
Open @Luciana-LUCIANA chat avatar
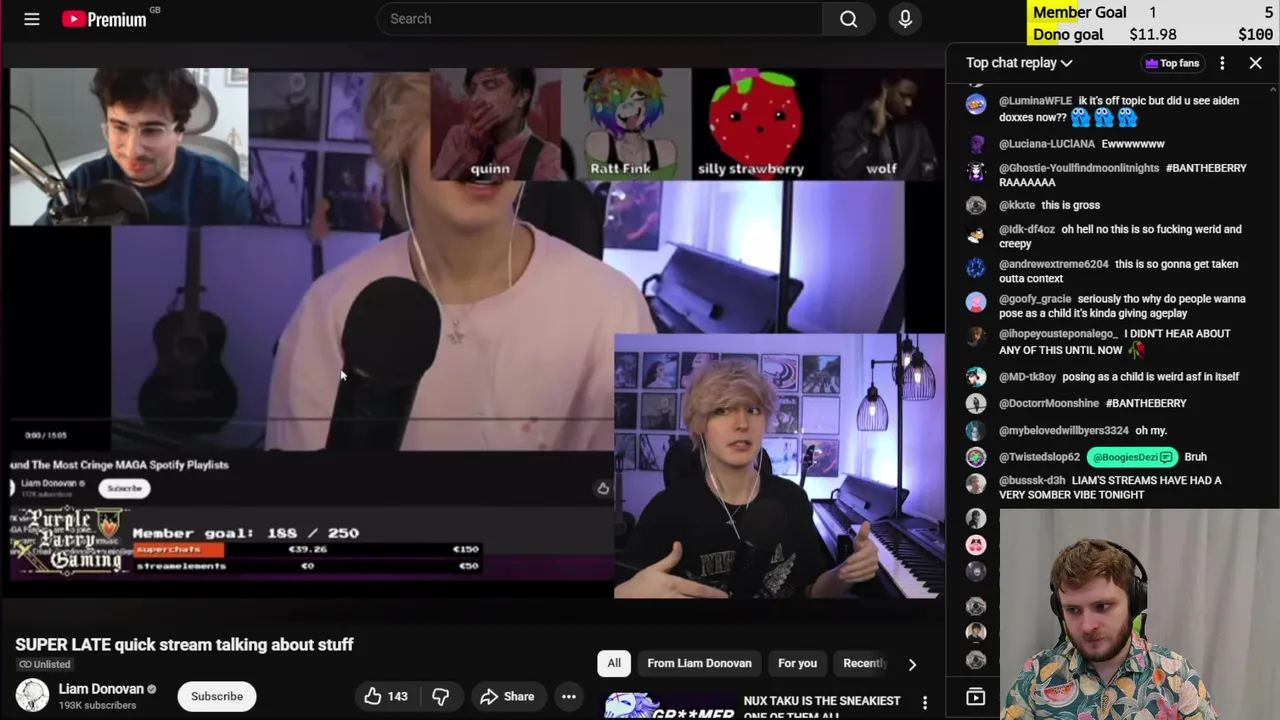[976, 144]
